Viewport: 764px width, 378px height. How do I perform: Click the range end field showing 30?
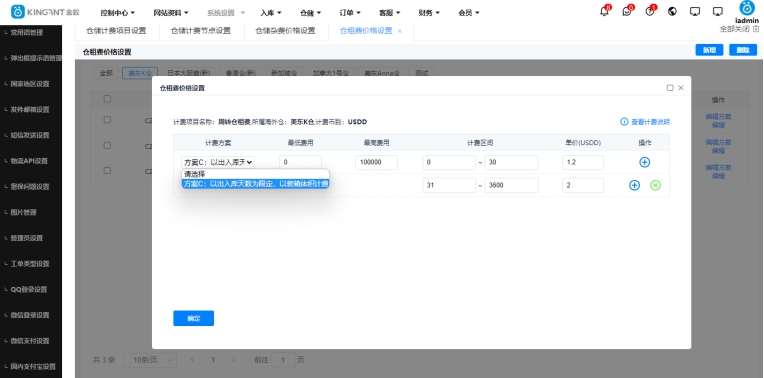[x=512, y=162]
